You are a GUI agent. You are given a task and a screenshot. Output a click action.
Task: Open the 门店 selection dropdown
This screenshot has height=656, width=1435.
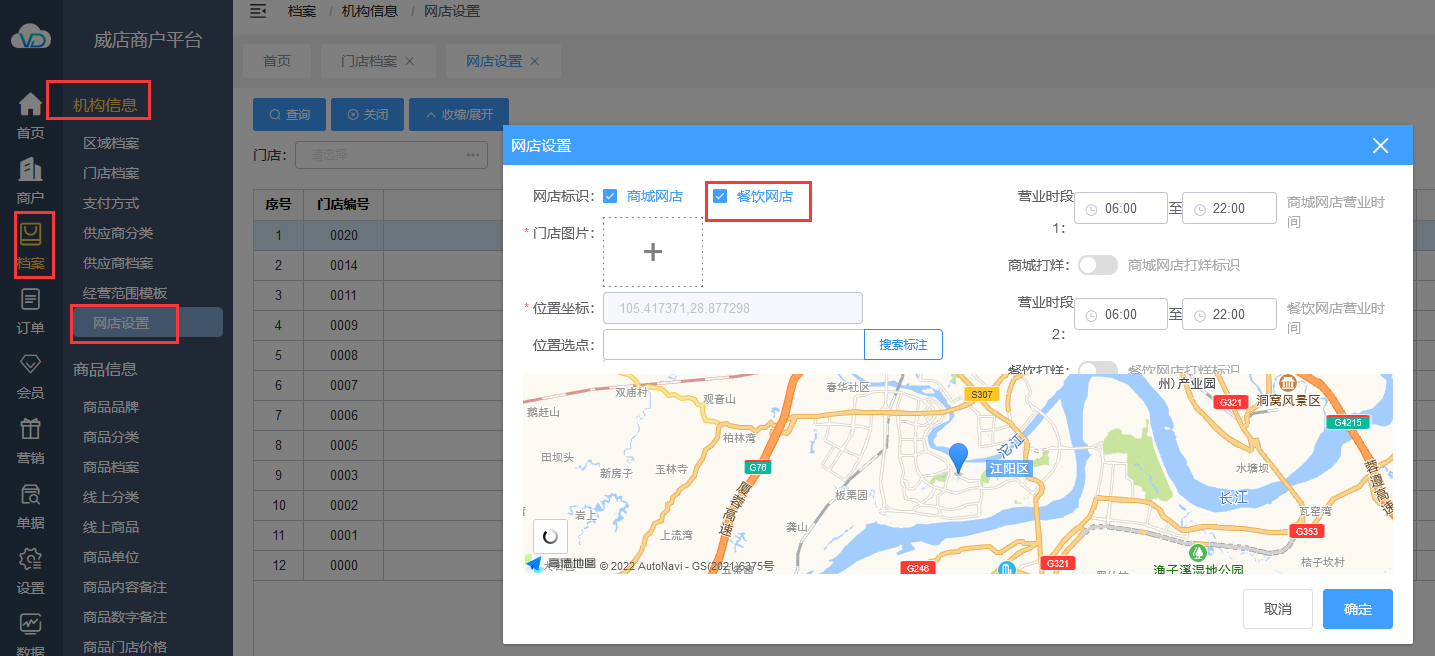(390, 155)
